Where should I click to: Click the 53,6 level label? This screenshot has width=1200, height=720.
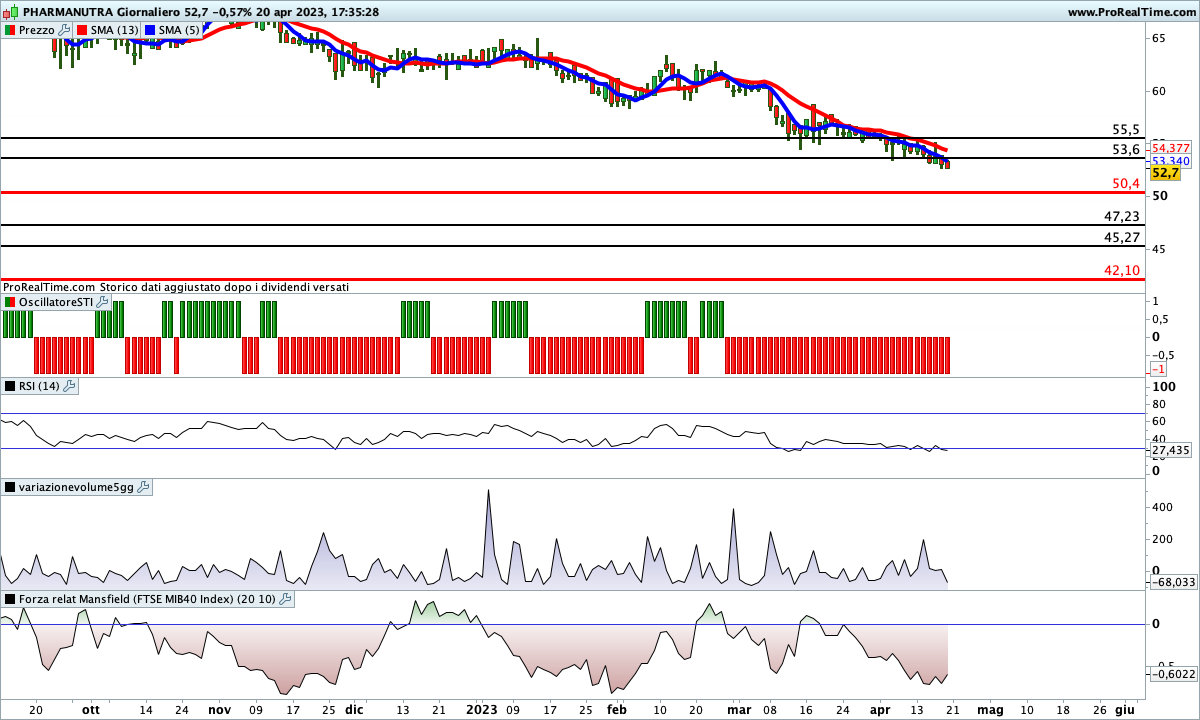pos(1126,150)
